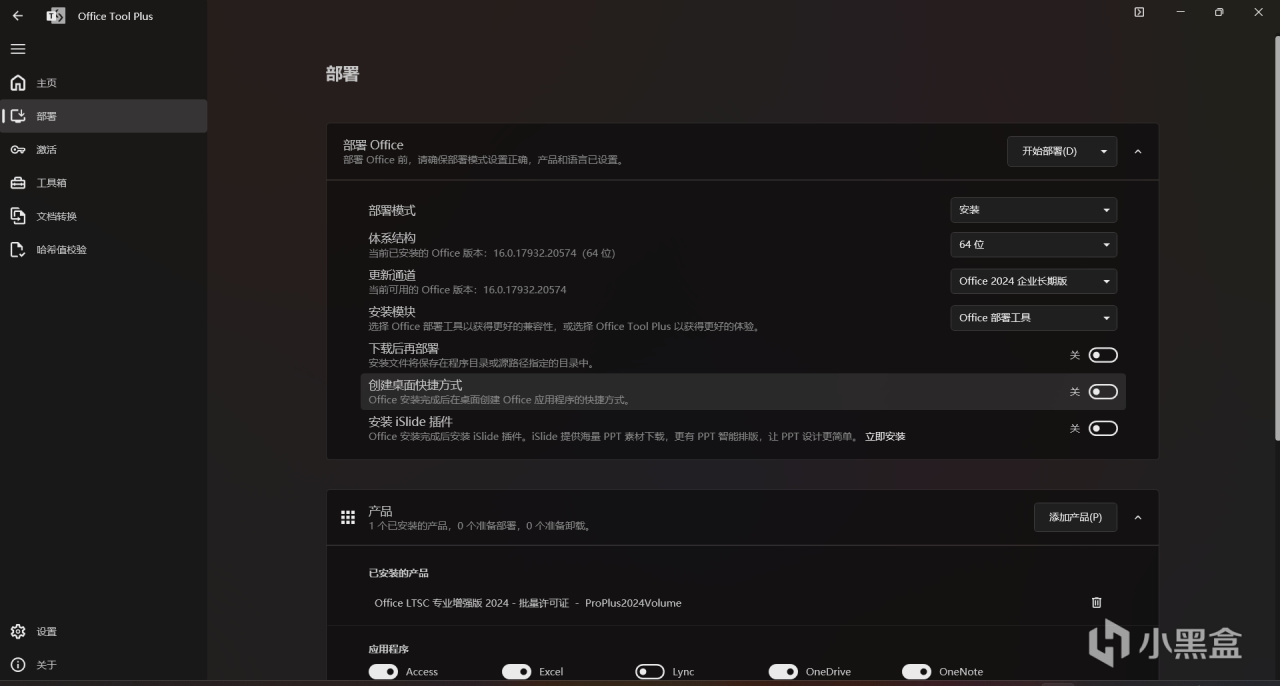Screen dimensions: 1280x686
Task: Open 设置 from the sidebar
Action: tap(104, 632)
